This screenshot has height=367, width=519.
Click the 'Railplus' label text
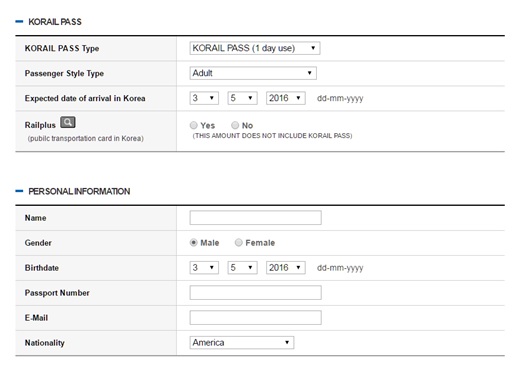click(40, 125)
